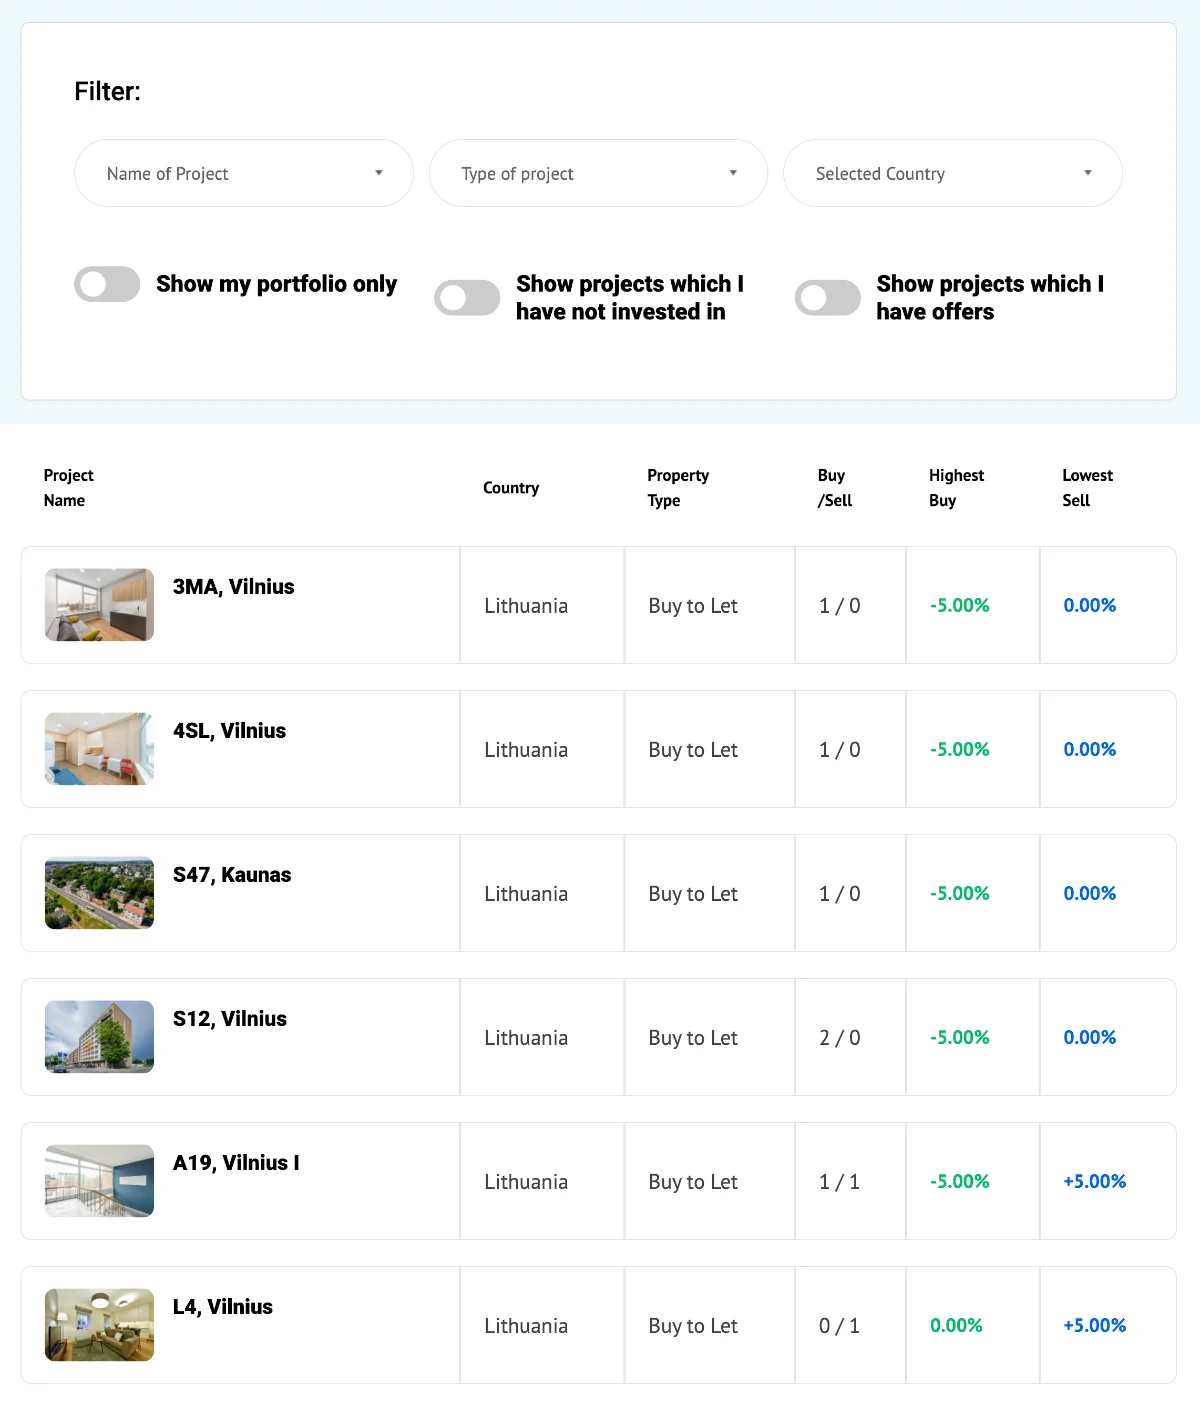
Task: View project A19, Vilnius I
Action: click(236, 1163)
